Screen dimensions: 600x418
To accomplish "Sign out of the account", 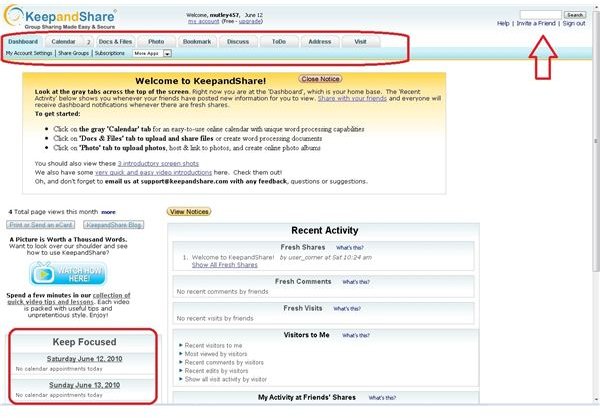I will click(574, 23).
